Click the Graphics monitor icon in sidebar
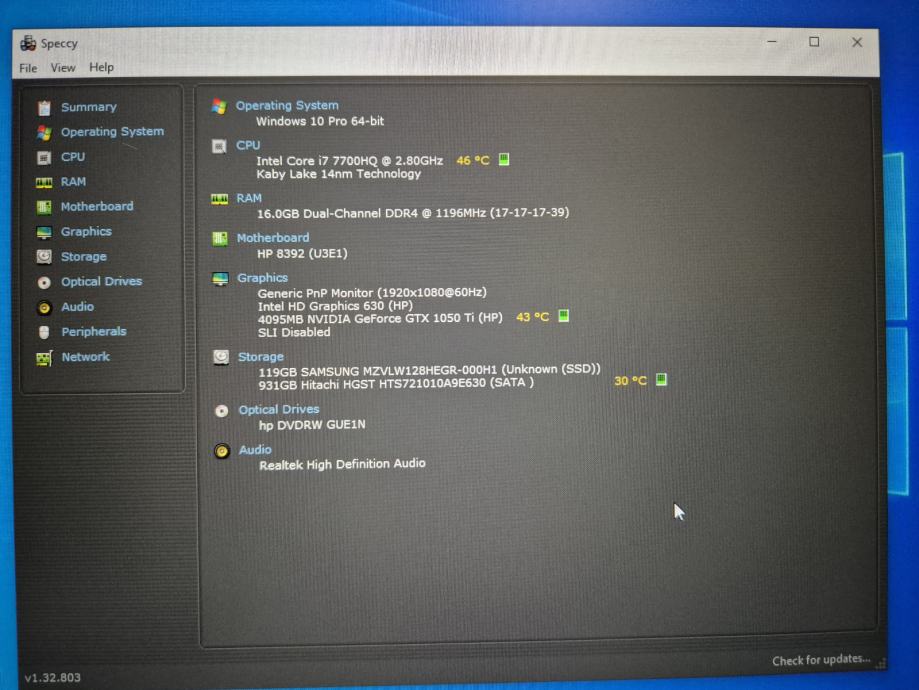Screen dimensions: 919x690 45,233
